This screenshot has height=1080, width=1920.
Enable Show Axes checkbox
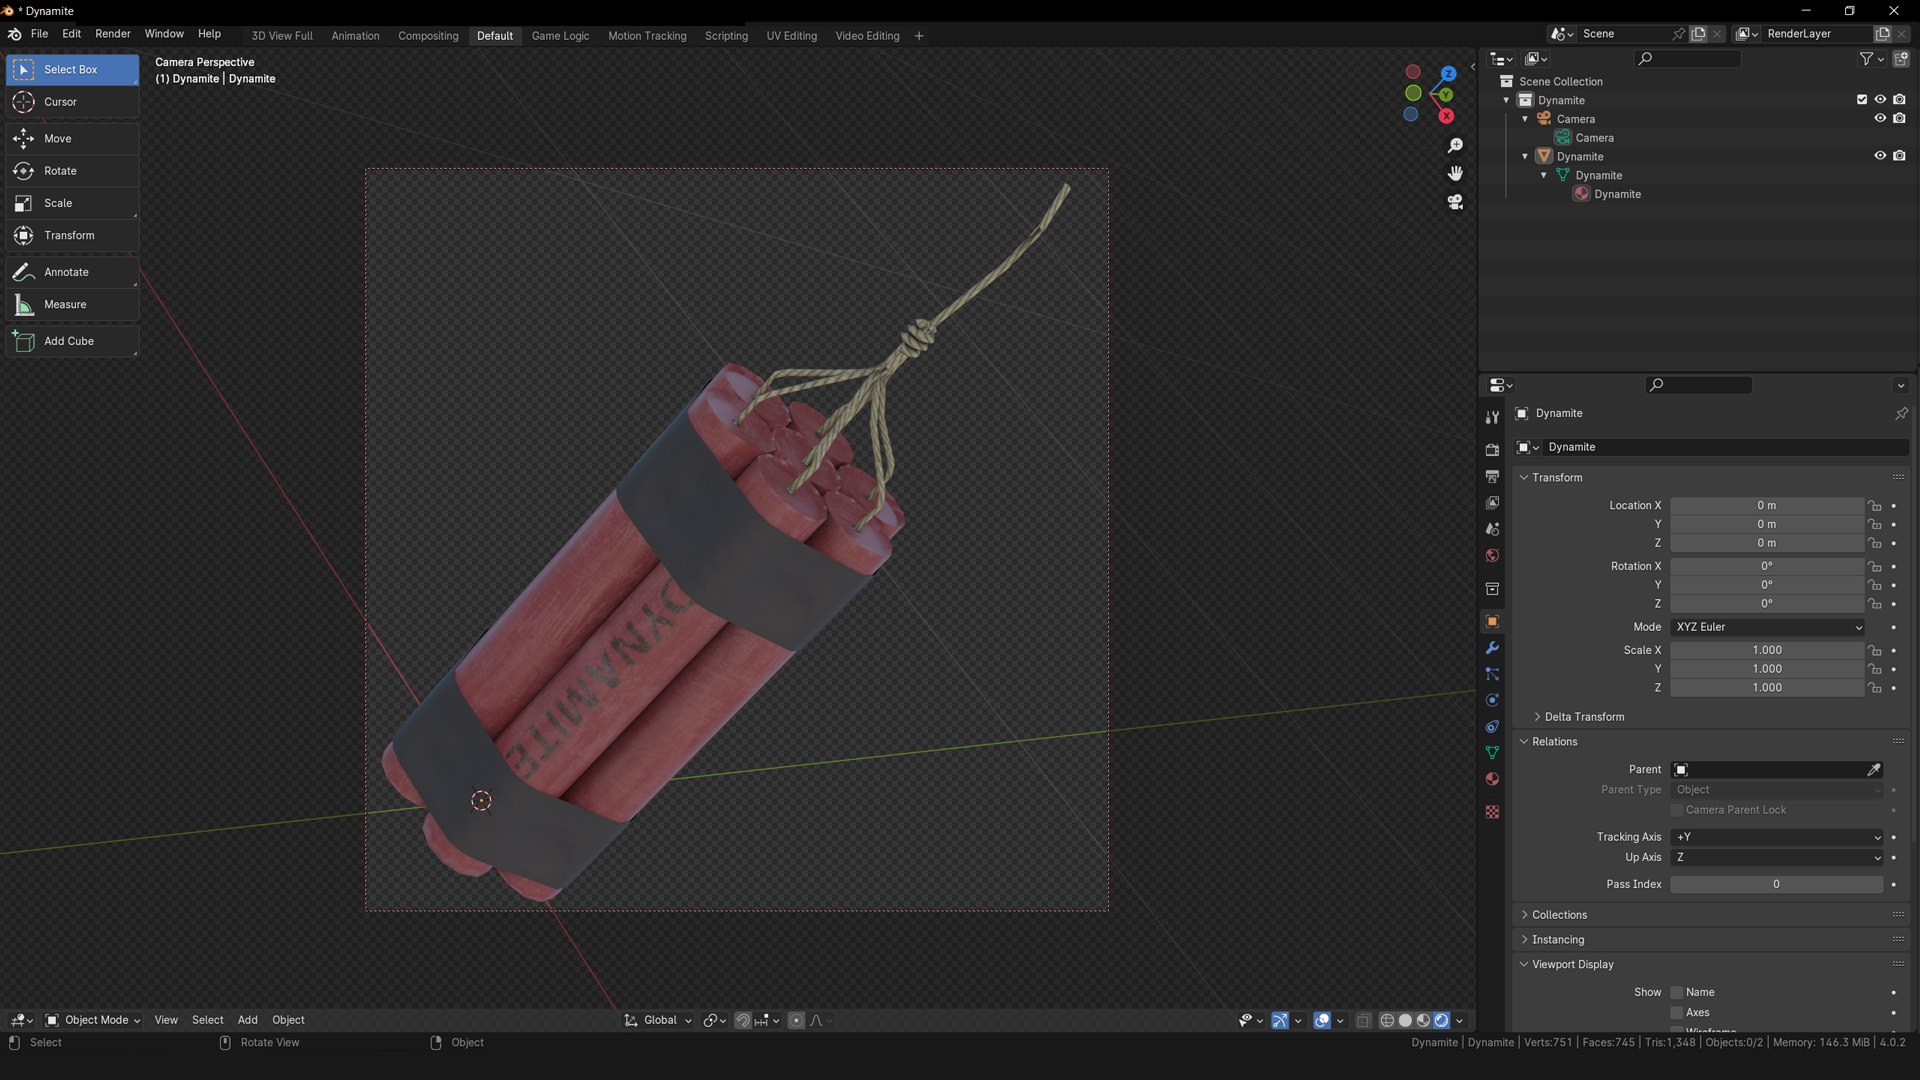(1677, 1013)
